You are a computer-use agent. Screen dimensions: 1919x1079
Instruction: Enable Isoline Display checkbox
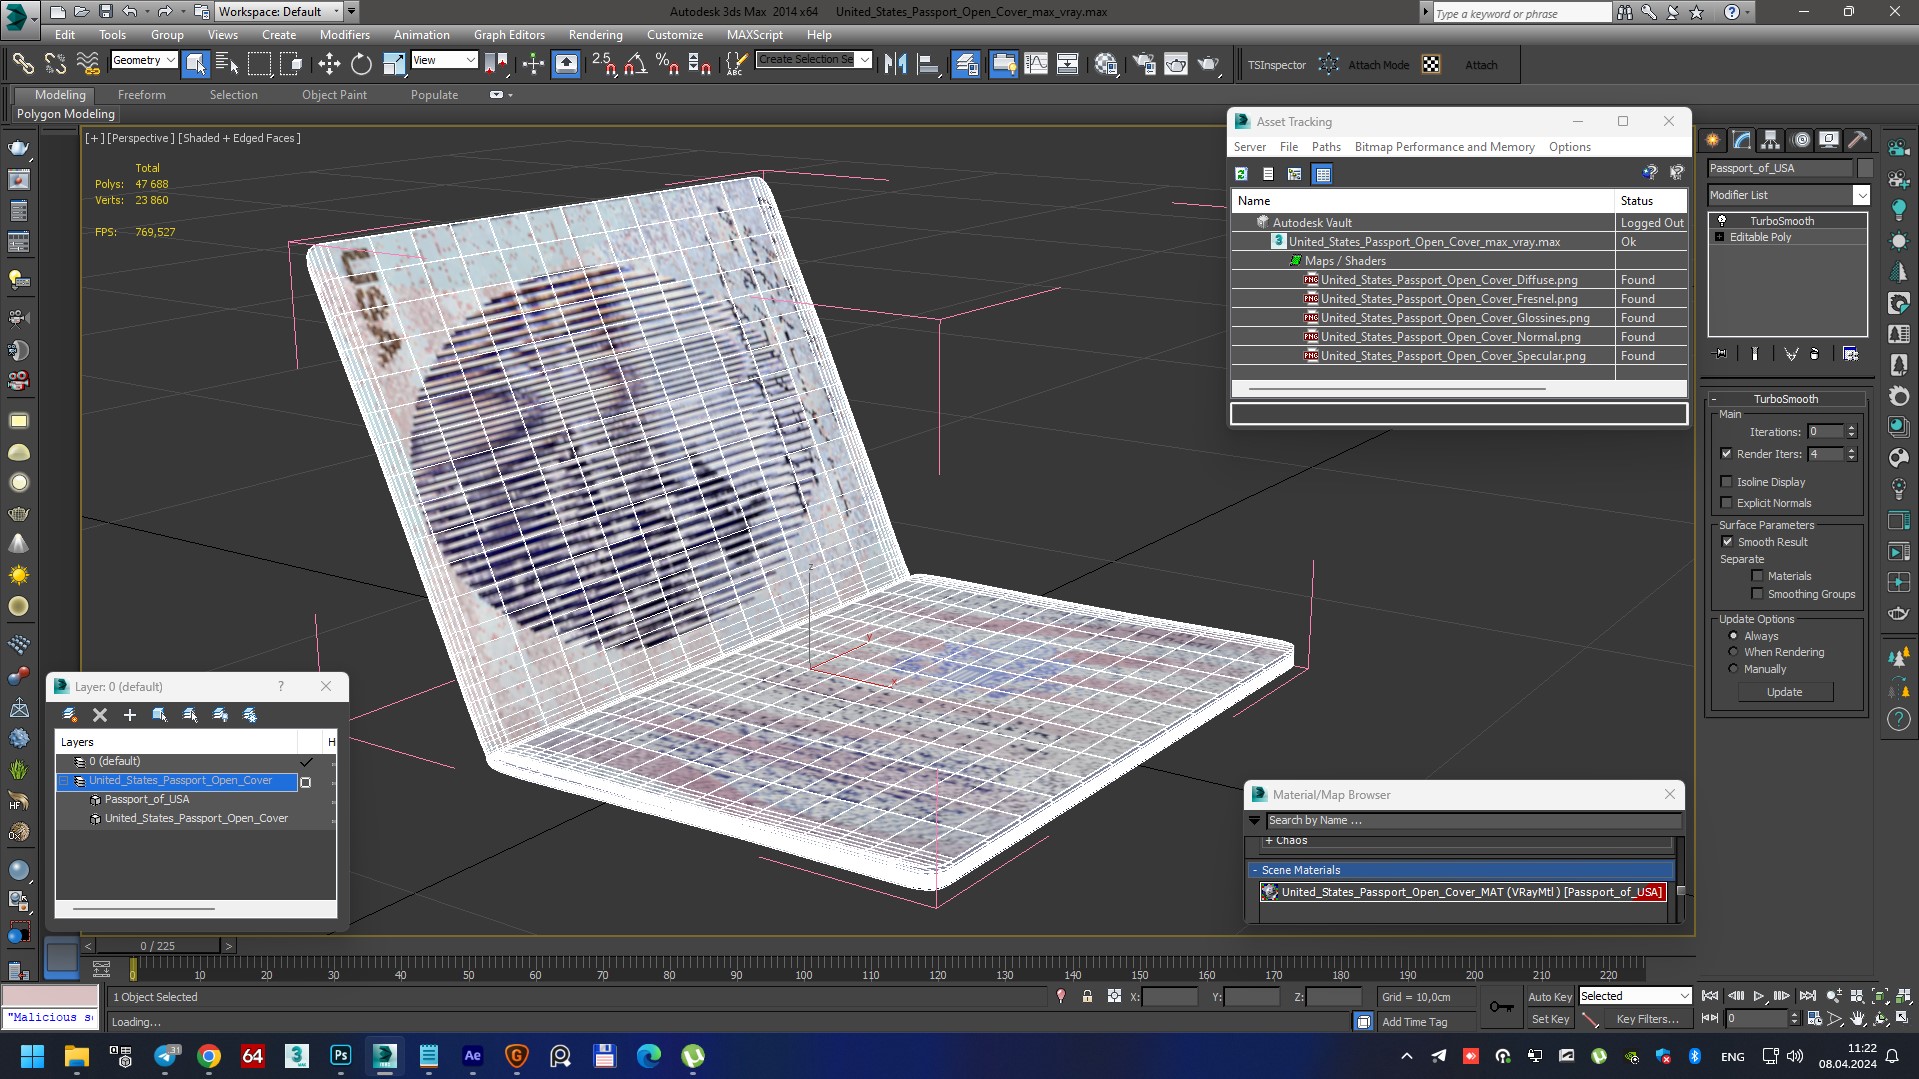click(1726, 482)
